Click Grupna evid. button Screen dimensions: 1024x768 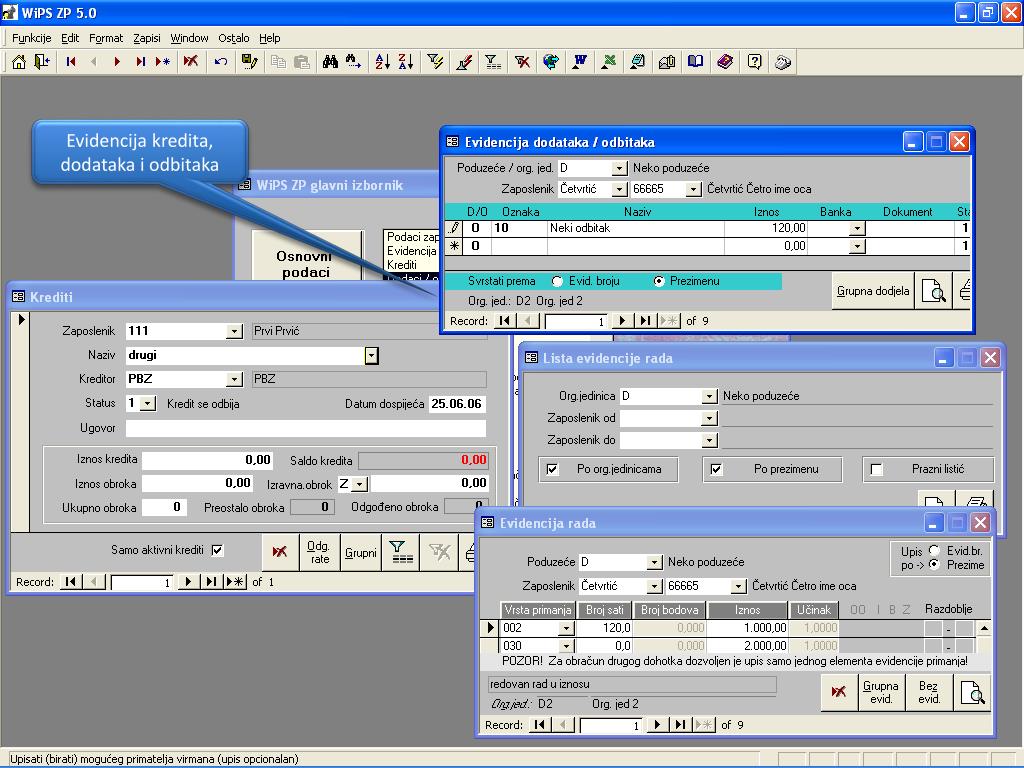[881, 692]
